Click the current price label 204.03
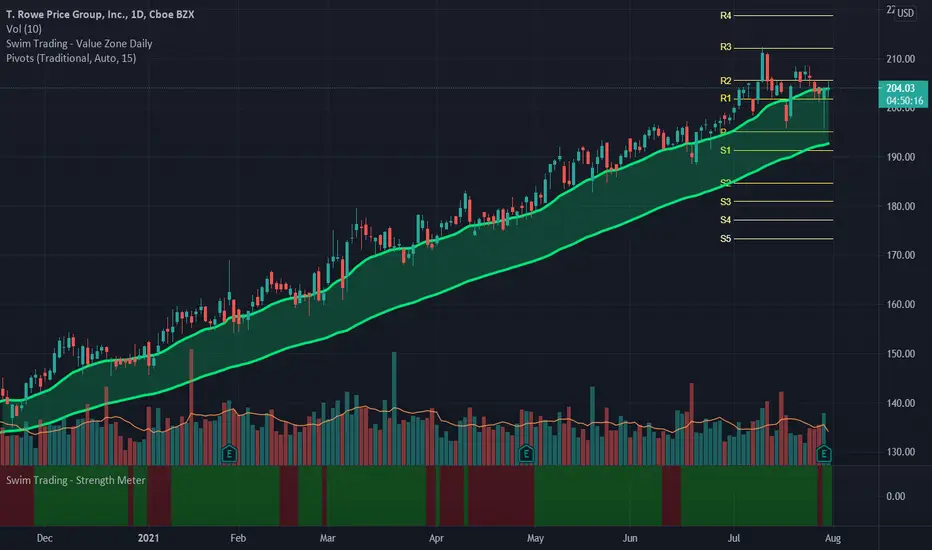Screen dimensions: 932x550 click(x=900, y=88)
